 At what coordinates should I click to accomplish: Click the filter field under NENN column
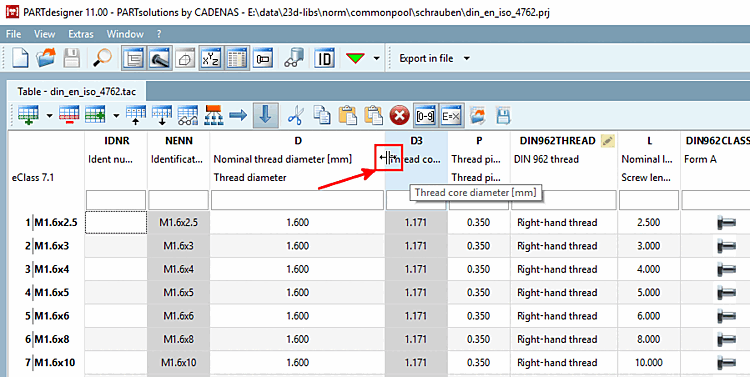(x=178, y=200)
